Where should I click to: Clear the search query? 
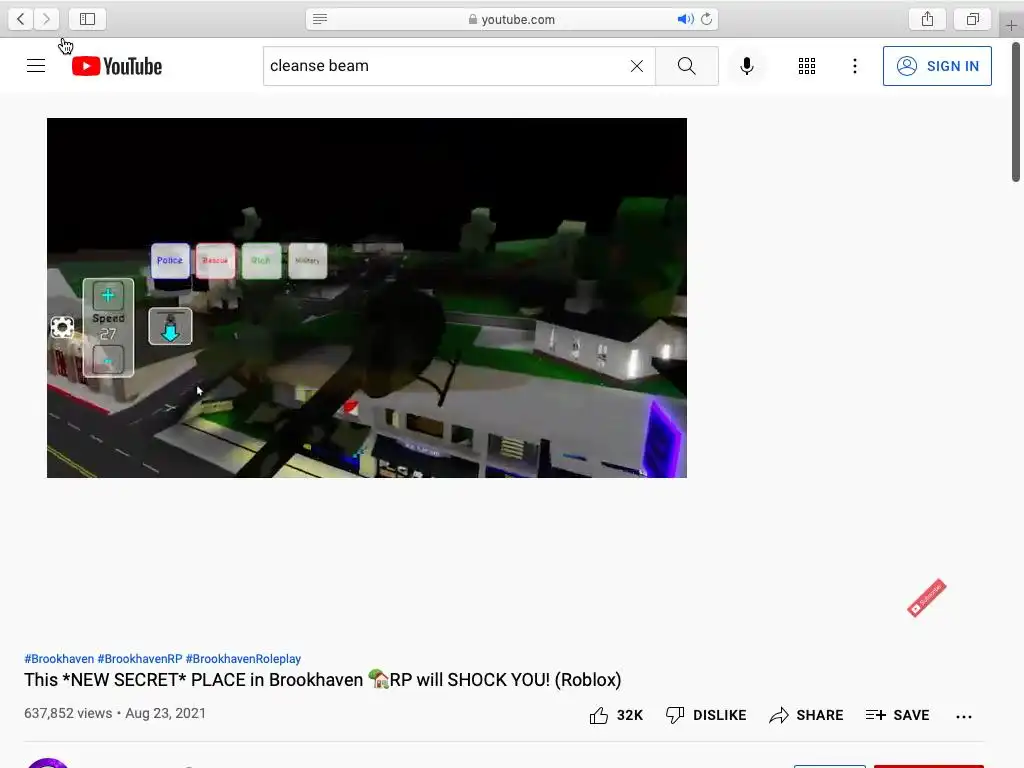pos(637,66)
